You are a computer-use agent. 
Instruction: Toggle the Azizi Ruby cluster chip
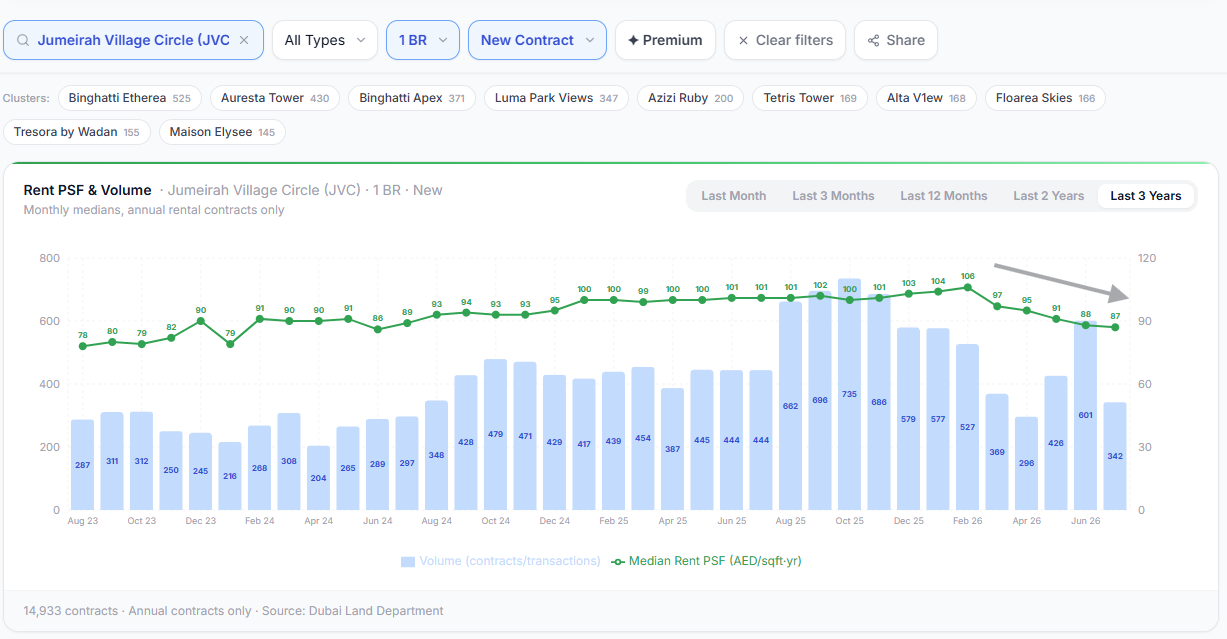690,98
